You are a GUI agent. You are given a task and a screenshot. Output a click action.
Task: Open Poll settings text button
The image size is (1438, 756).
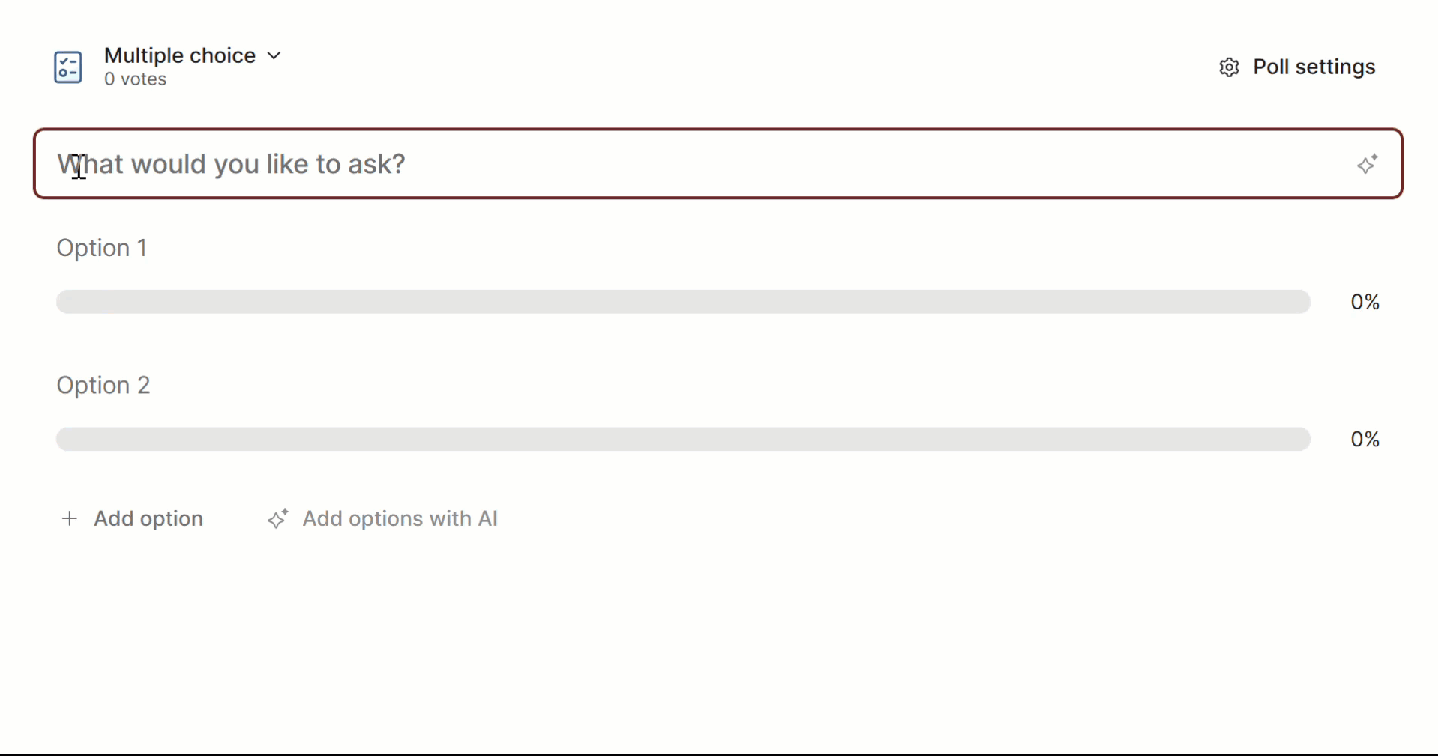pos(1314,67)
